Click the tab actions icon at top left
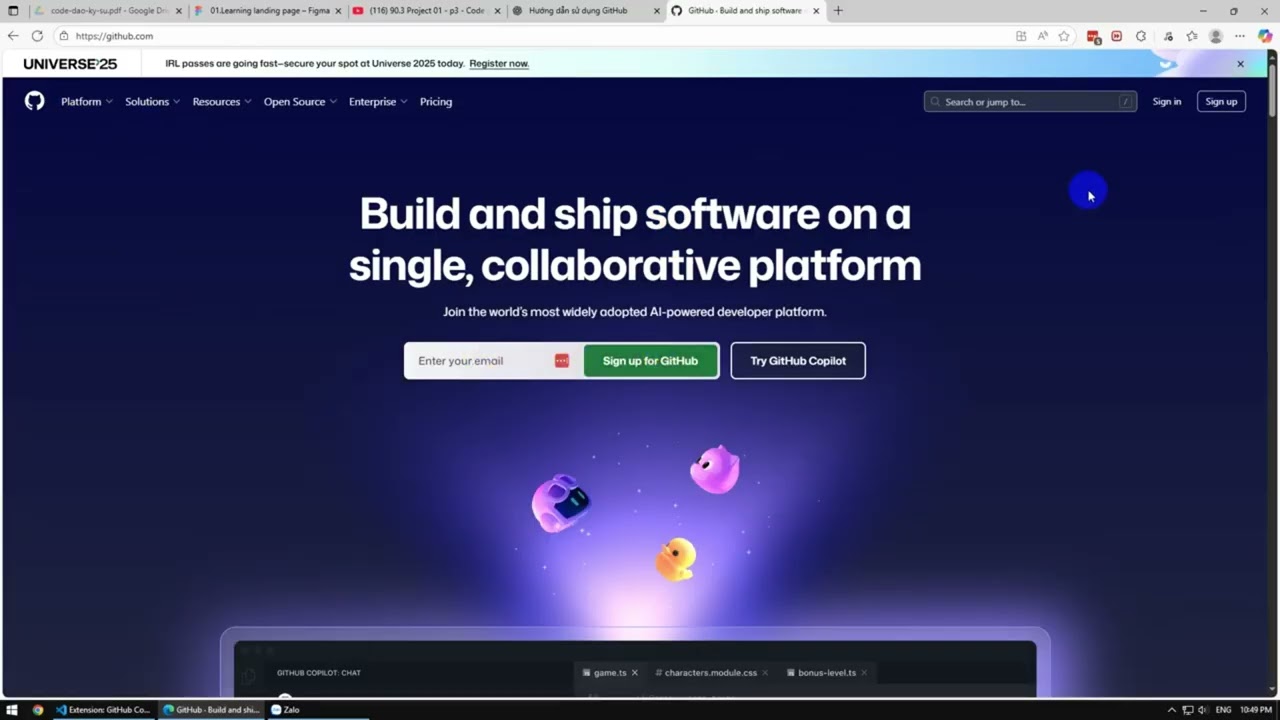Viewport: 1280px width, 720px height. click(x=13, y=11)
